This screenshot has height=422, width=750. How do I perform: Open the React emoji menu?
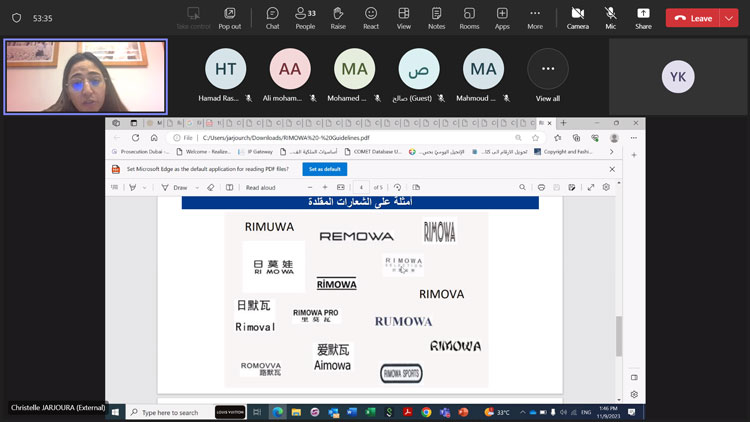click(x=371, y=17)
